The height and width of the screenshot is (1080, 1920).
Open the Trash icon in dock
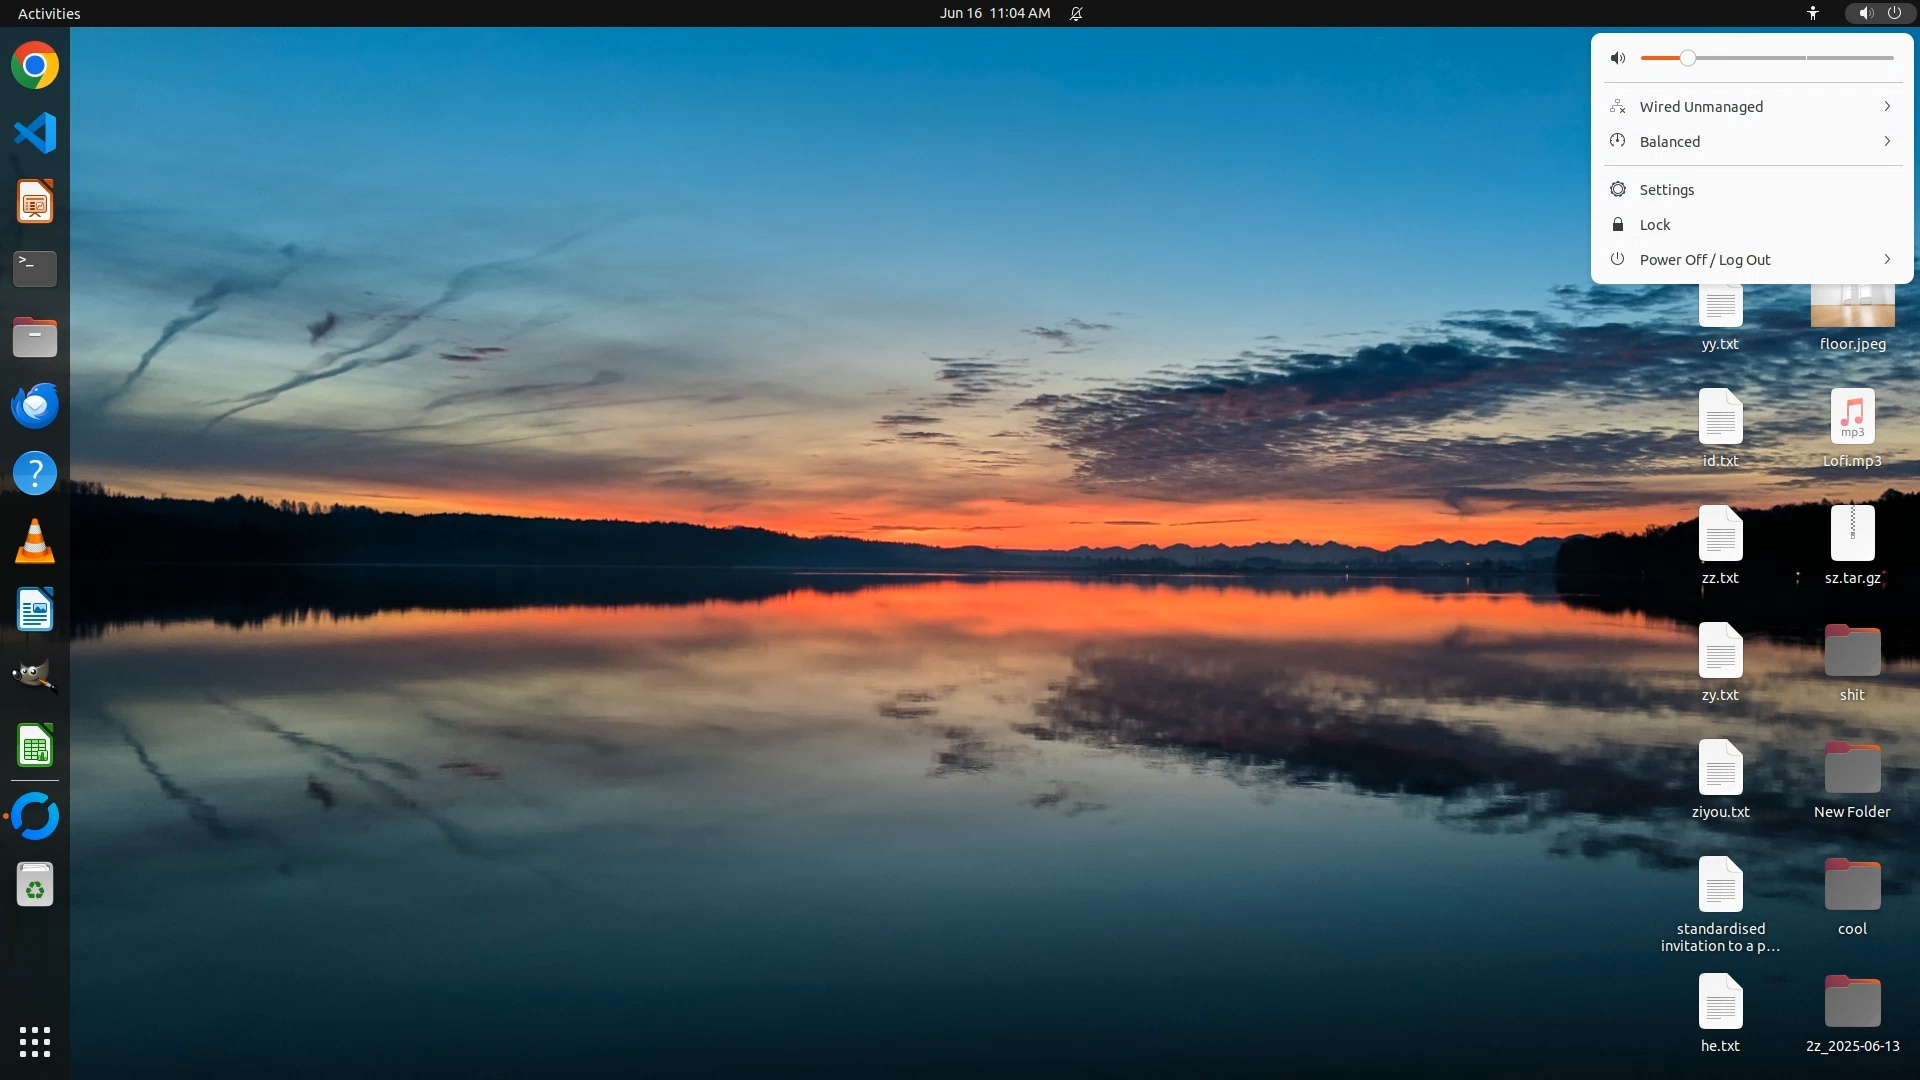(x=35, y=886)
